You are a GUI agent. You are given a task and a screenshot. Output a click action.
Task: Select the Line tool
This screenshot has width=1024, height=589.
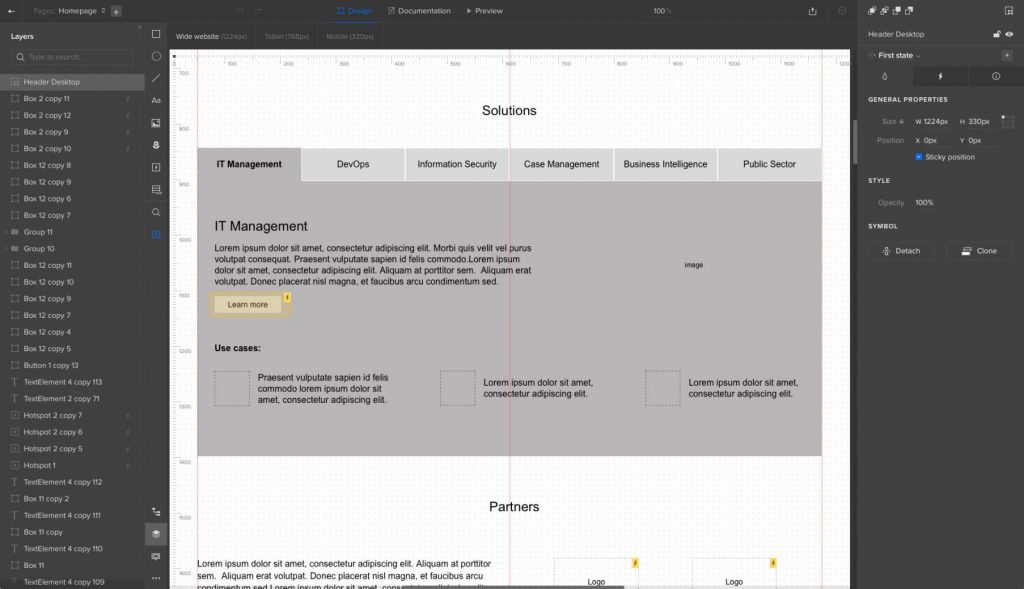(x=156, y=78)
